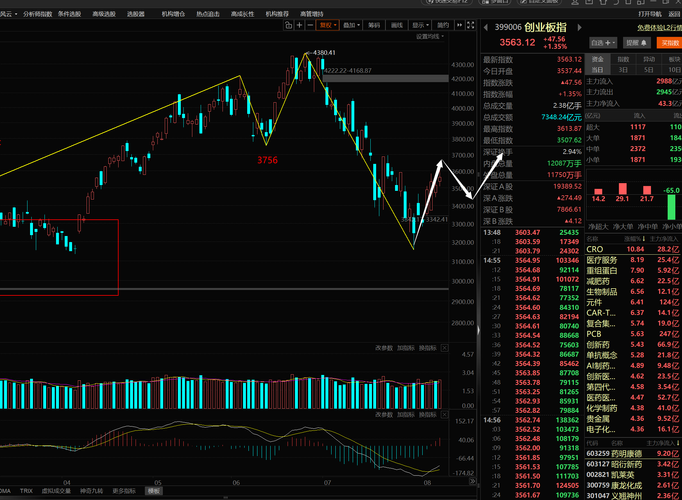Screen dimensions: 682x500
Task: Click the panel splitter collapse handle
Action: tap(478, 330)
